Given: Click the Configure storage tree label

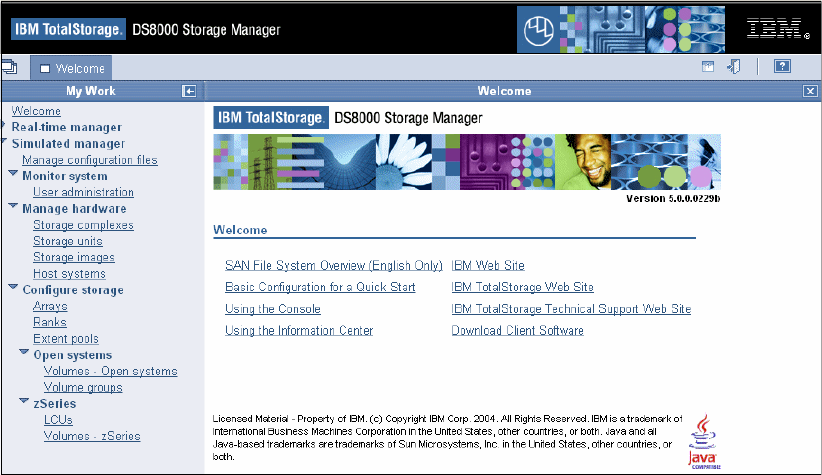Looking at the screenshot, I should [x=73, y=290].
